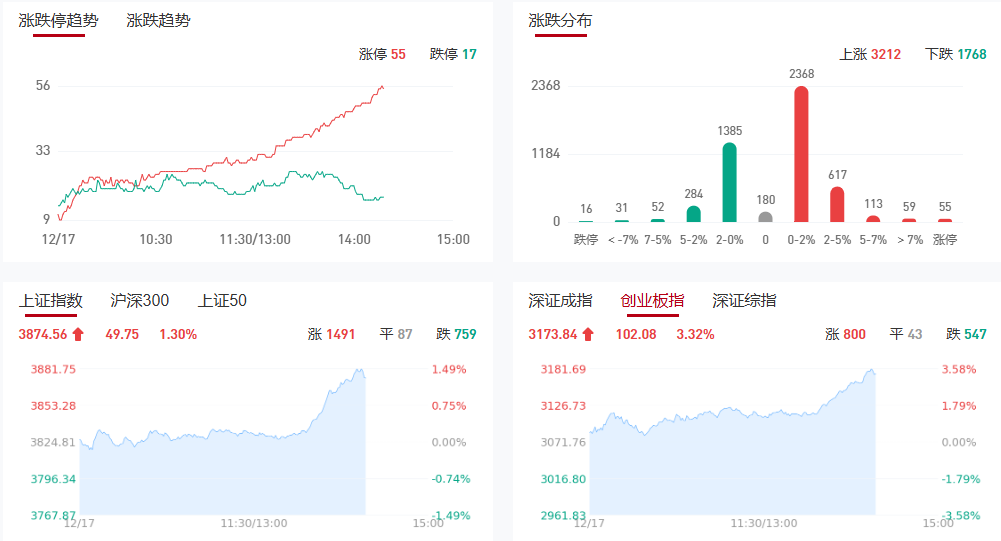Open the 深证成指 tab
Screen dimensions: 1001x541
pos(560,300)
